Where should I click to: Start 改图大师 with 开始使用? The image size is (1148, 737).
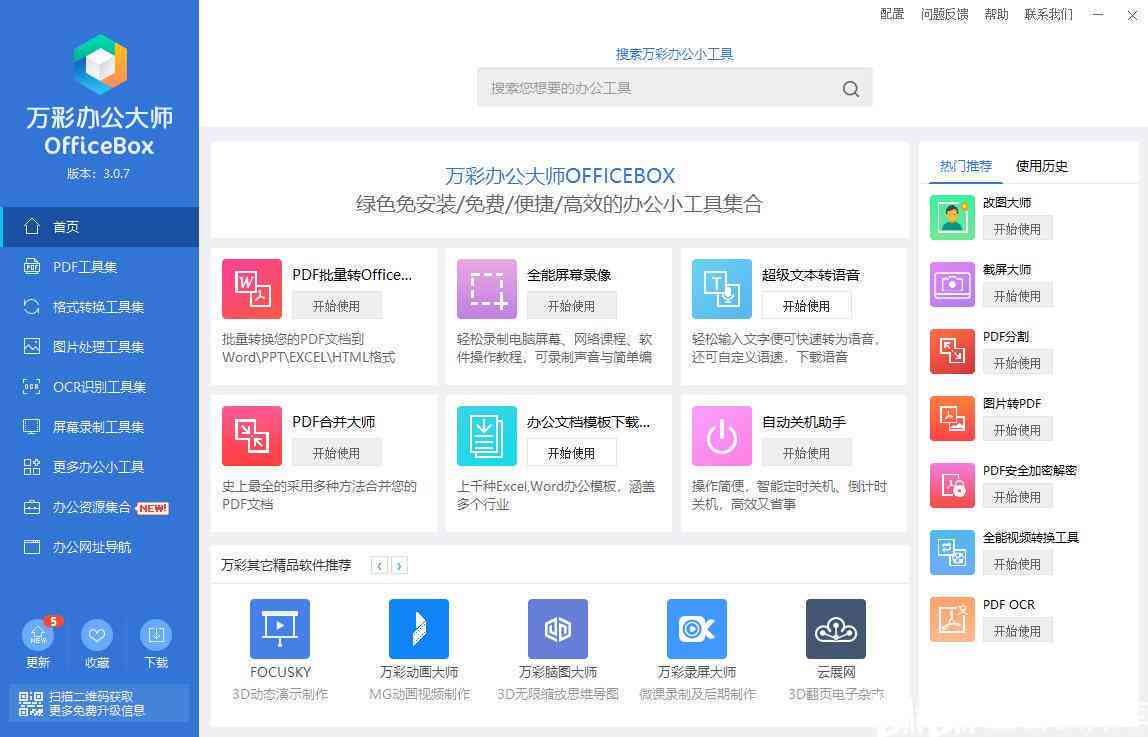1018,229
